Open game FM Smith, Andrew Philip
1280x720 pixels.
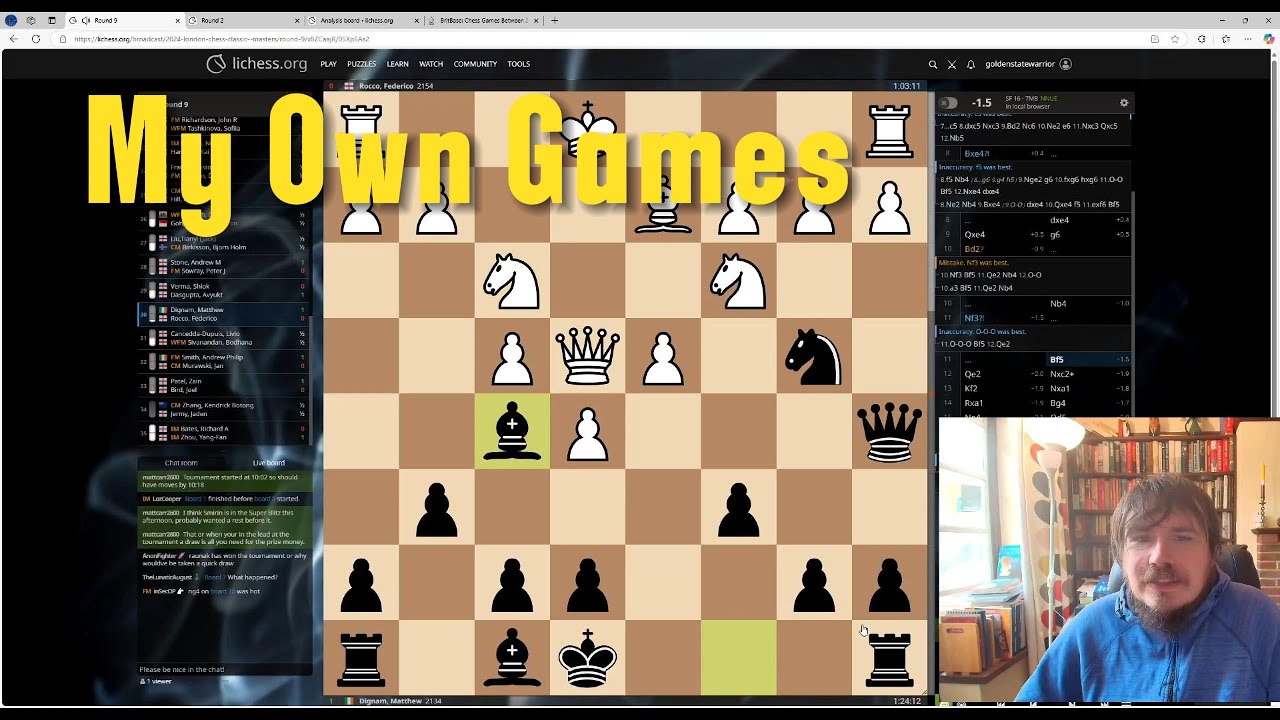(224, 361)
